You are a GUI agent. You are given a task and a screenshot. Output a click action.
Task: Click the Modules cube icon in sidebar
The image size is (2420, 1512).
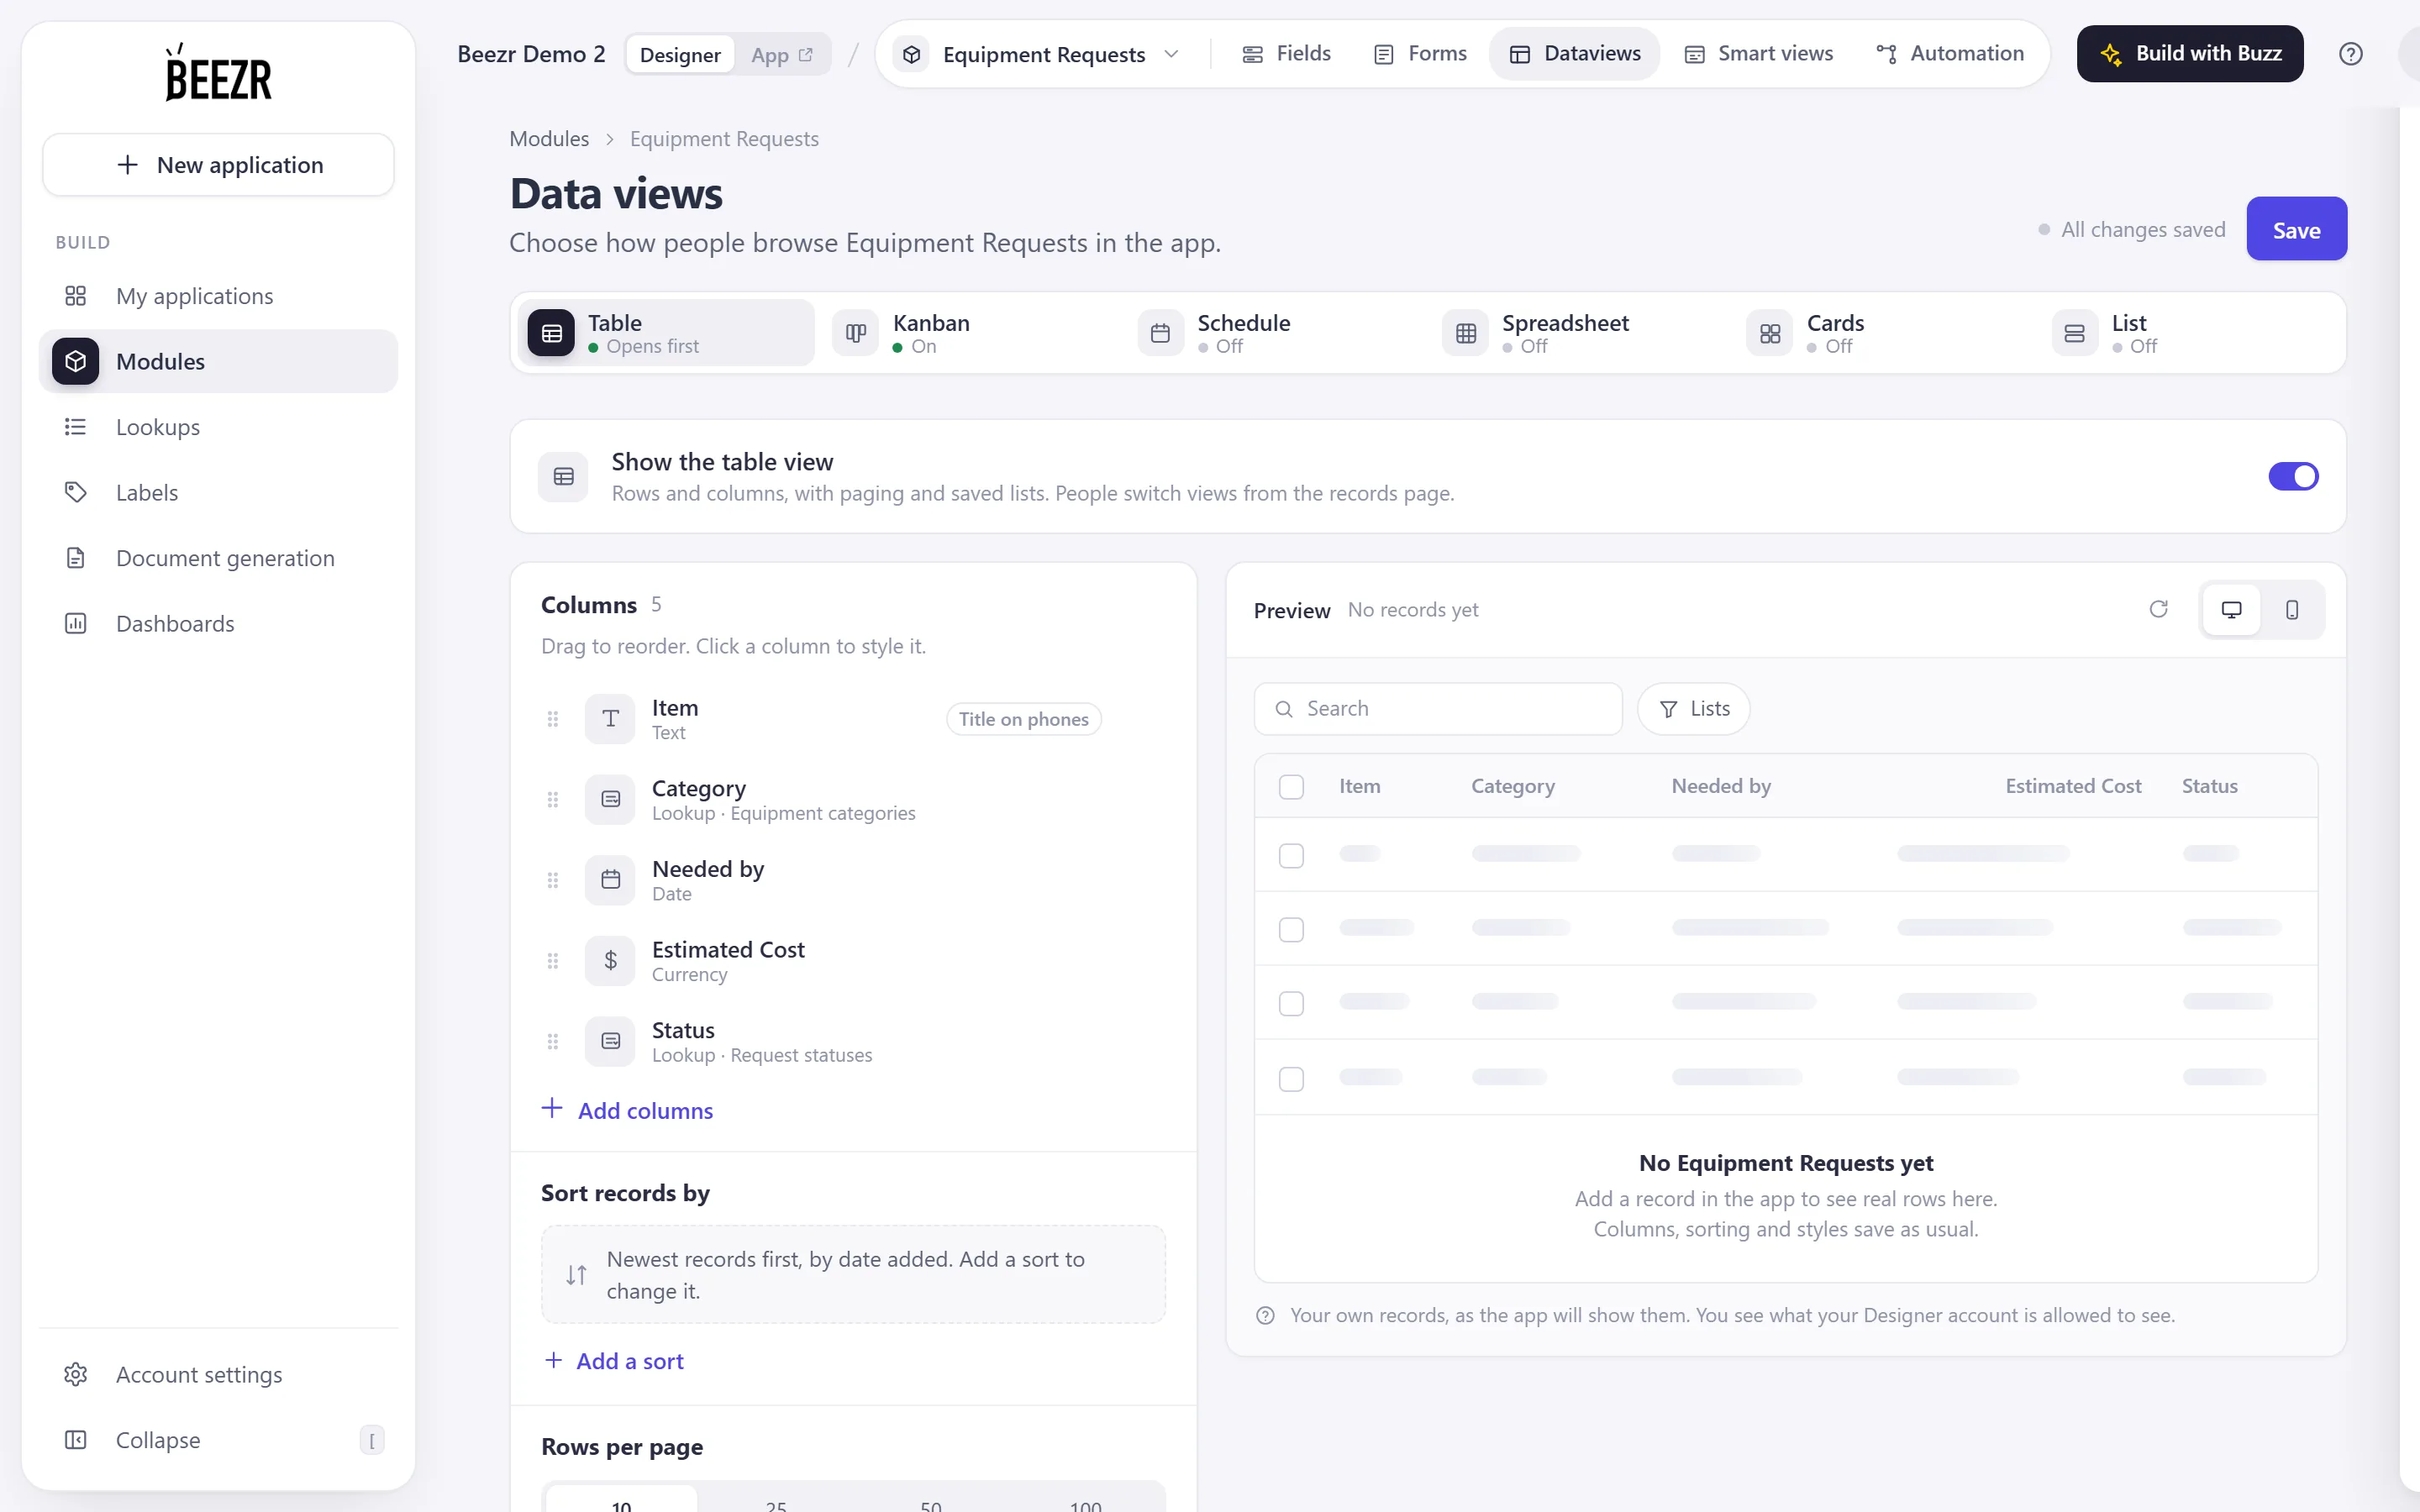pos(75,361)
